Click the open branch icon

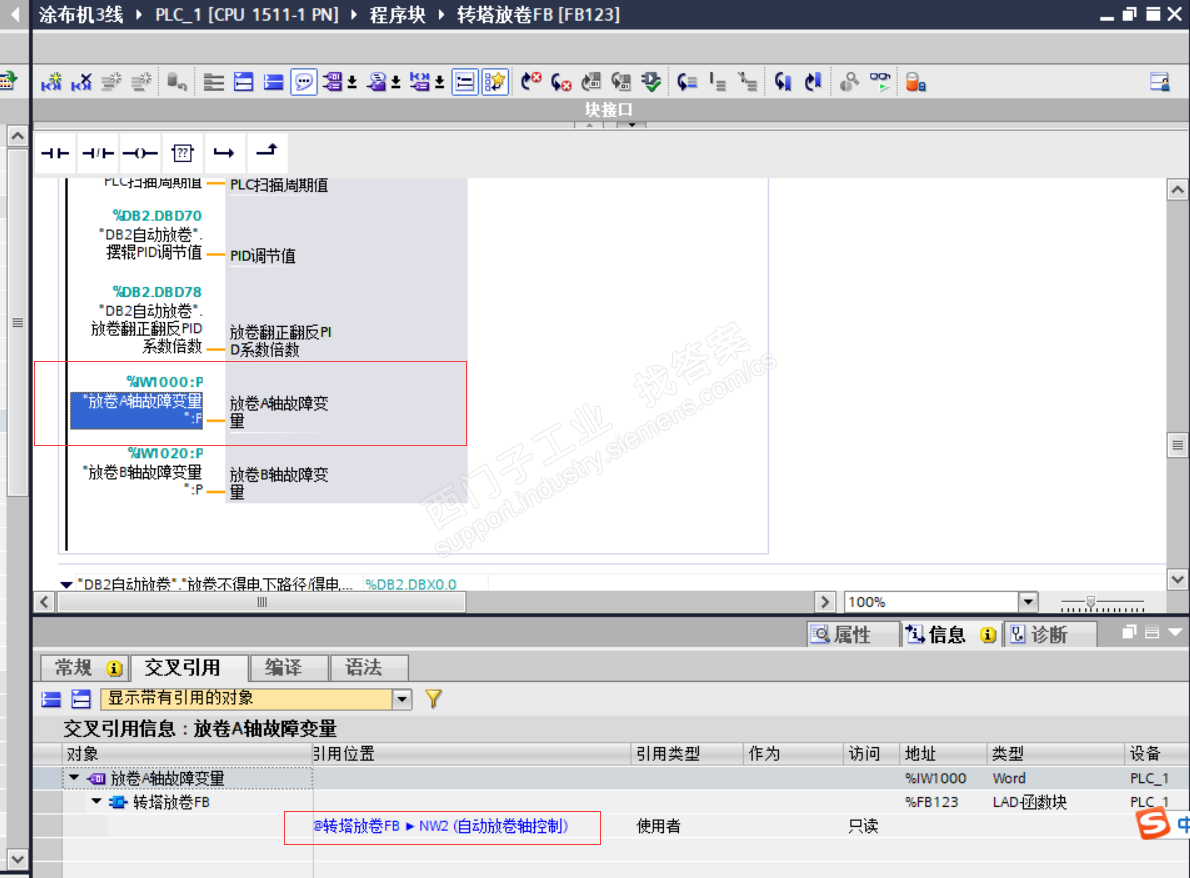[224, 153]
